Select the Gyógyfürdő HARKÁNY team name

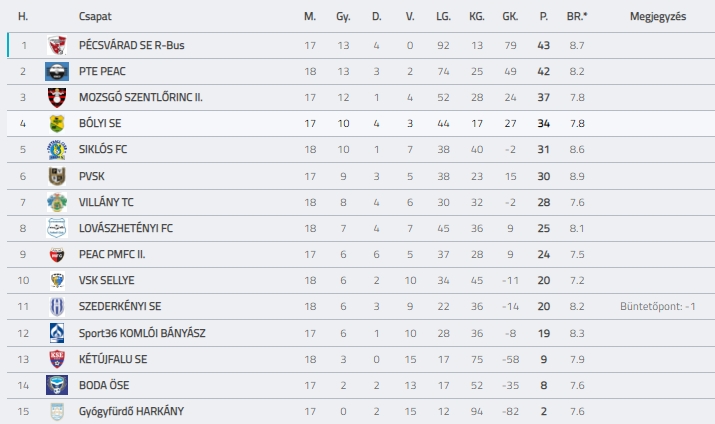(131, 411)
